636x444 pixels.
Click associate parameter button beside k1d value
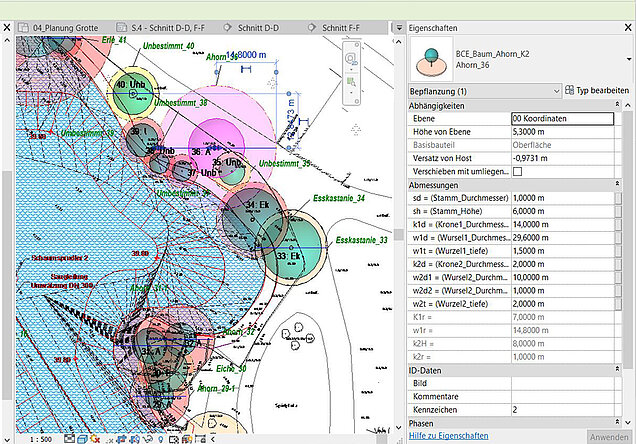(x=618, y=225)
